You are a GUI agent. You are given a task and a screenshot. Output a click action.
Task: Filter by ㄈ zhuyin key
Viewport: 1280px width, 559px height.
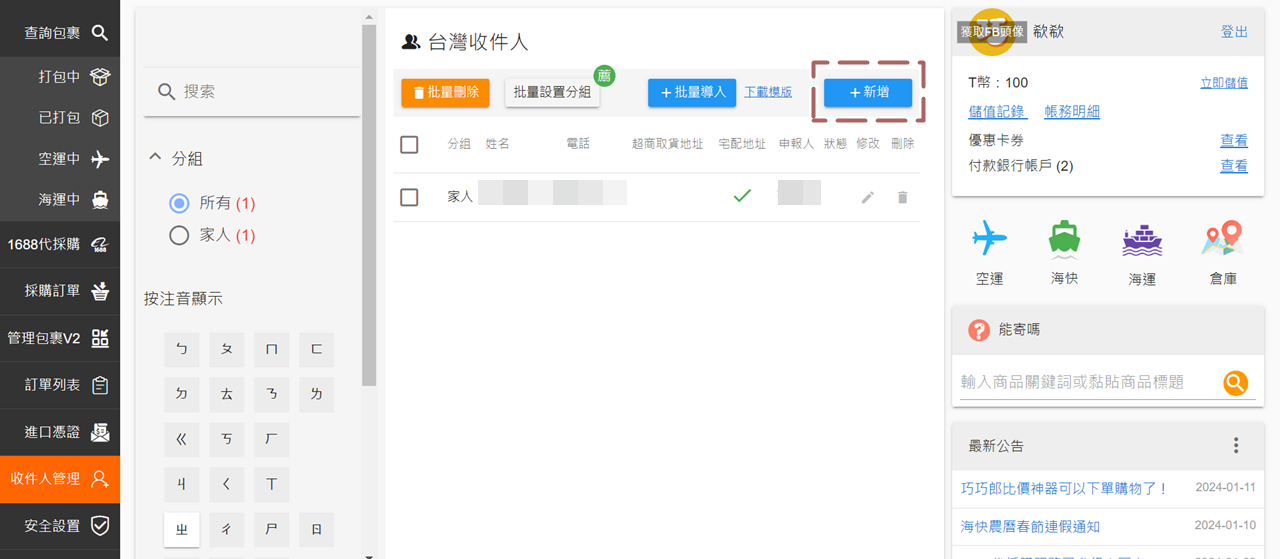tap(317, 350)
